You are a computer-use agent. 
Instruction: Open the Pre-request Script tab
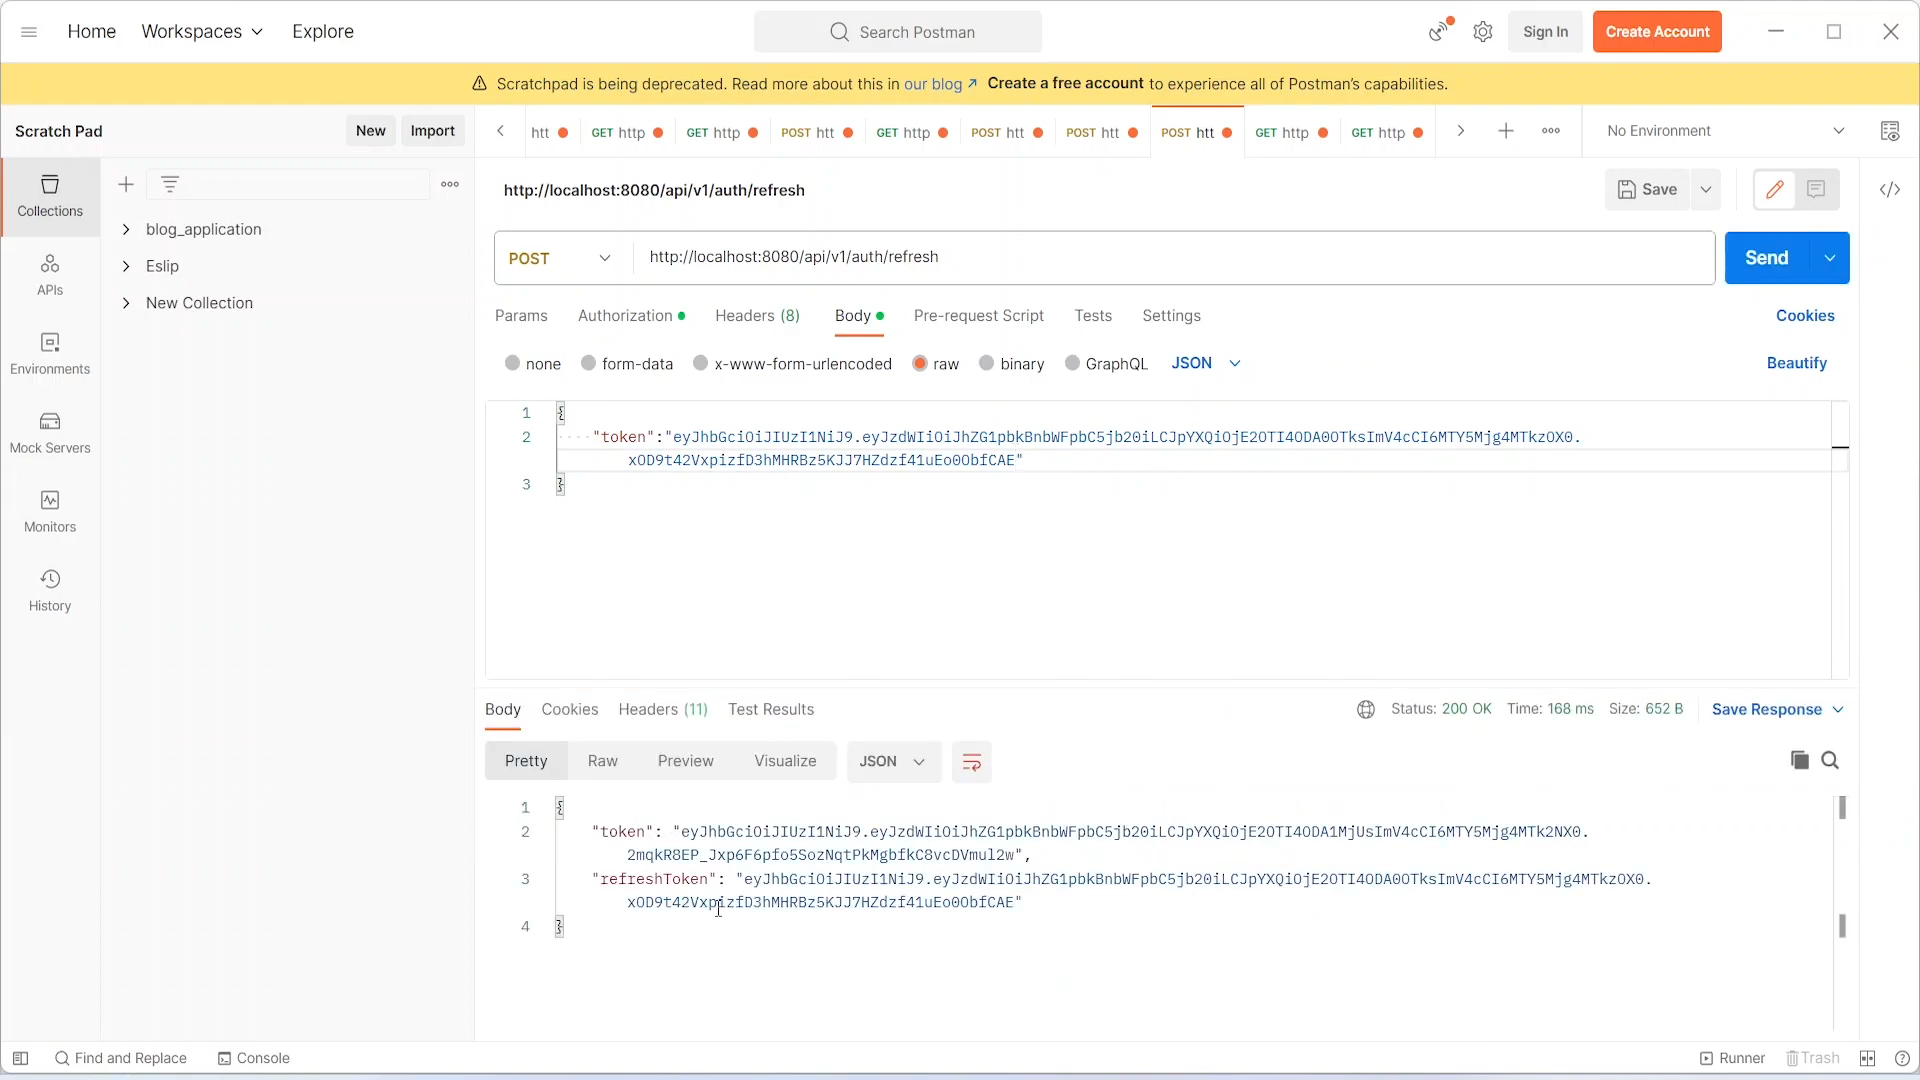tap(978, 316)
